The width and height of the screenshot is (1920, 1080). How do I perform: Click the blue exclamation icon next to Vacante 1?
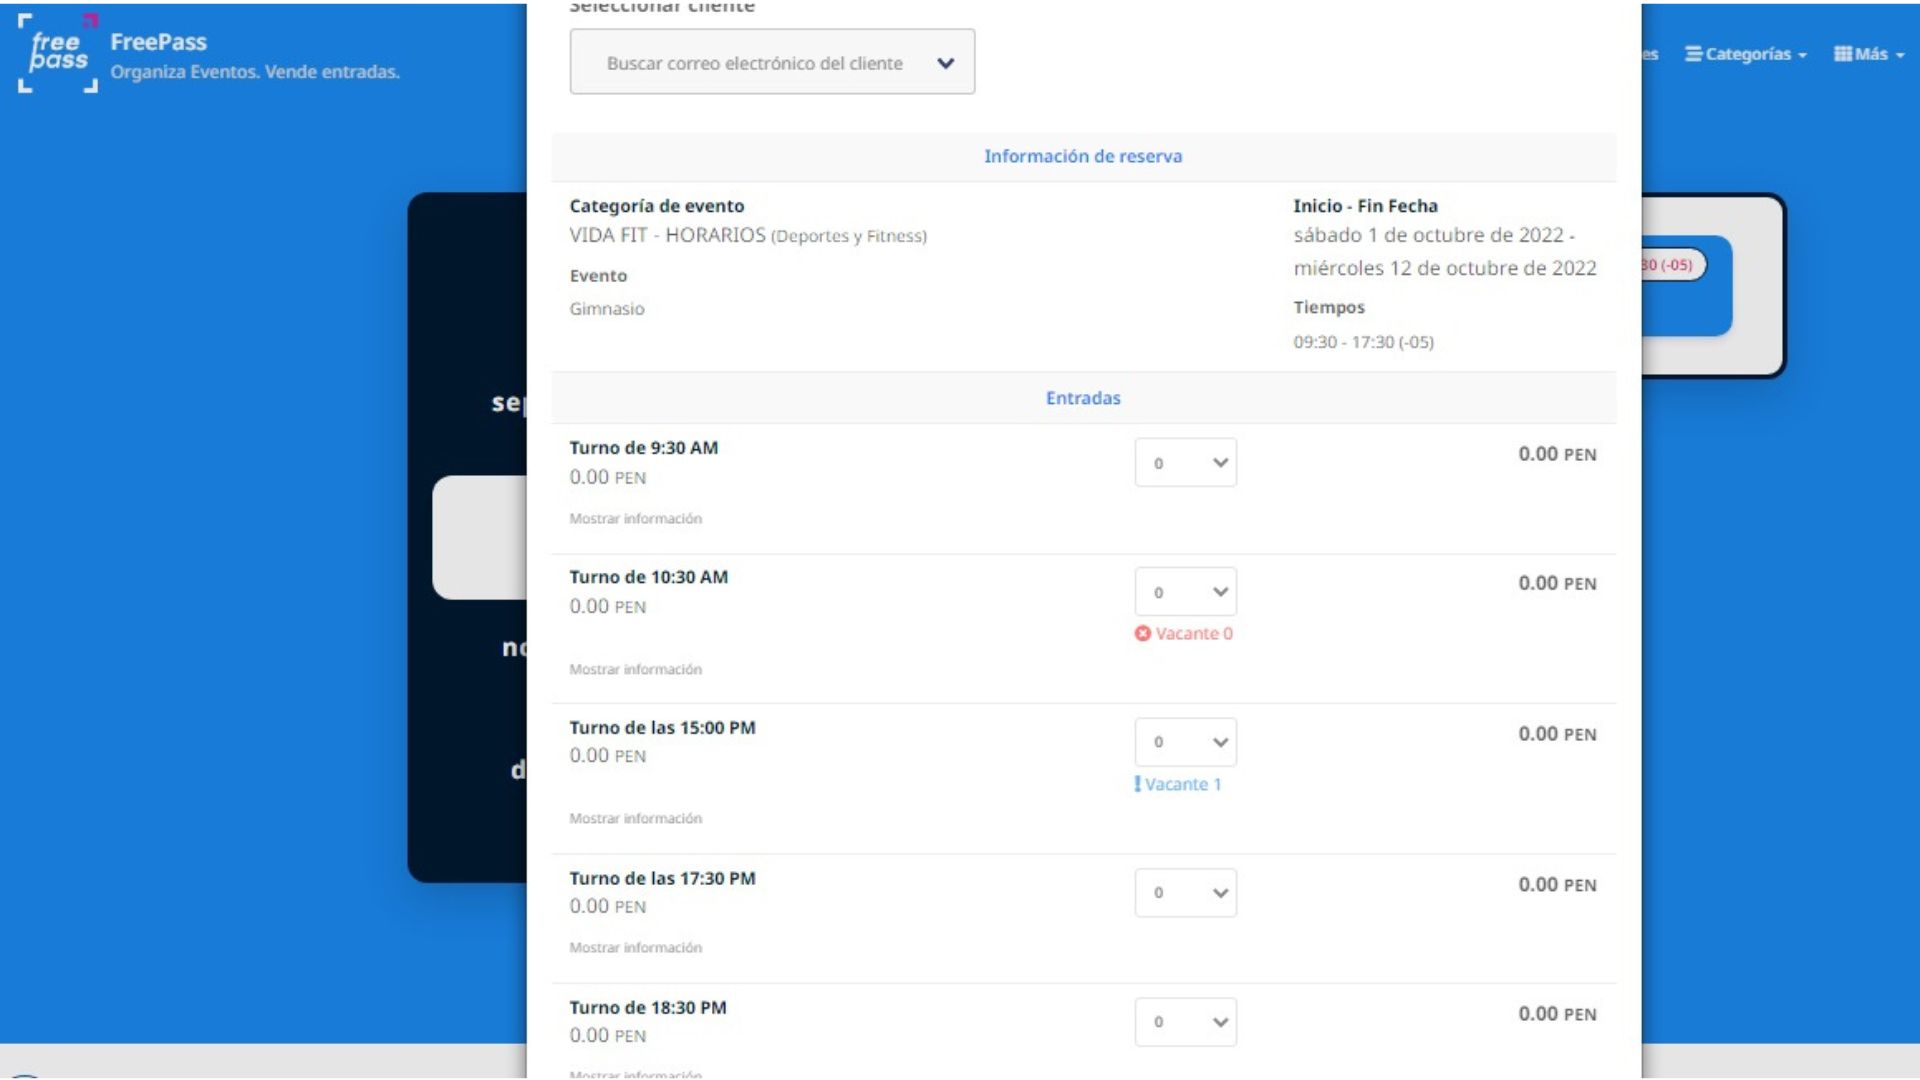tap(1138, 785)
